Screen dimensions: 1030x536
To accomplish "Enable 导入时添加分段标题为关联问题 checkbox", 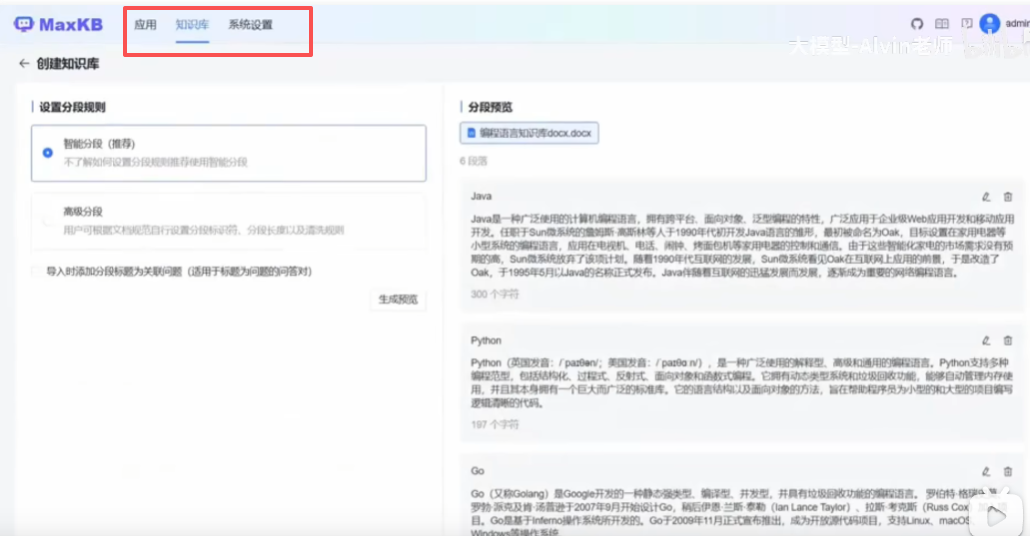I will [37, 271].
